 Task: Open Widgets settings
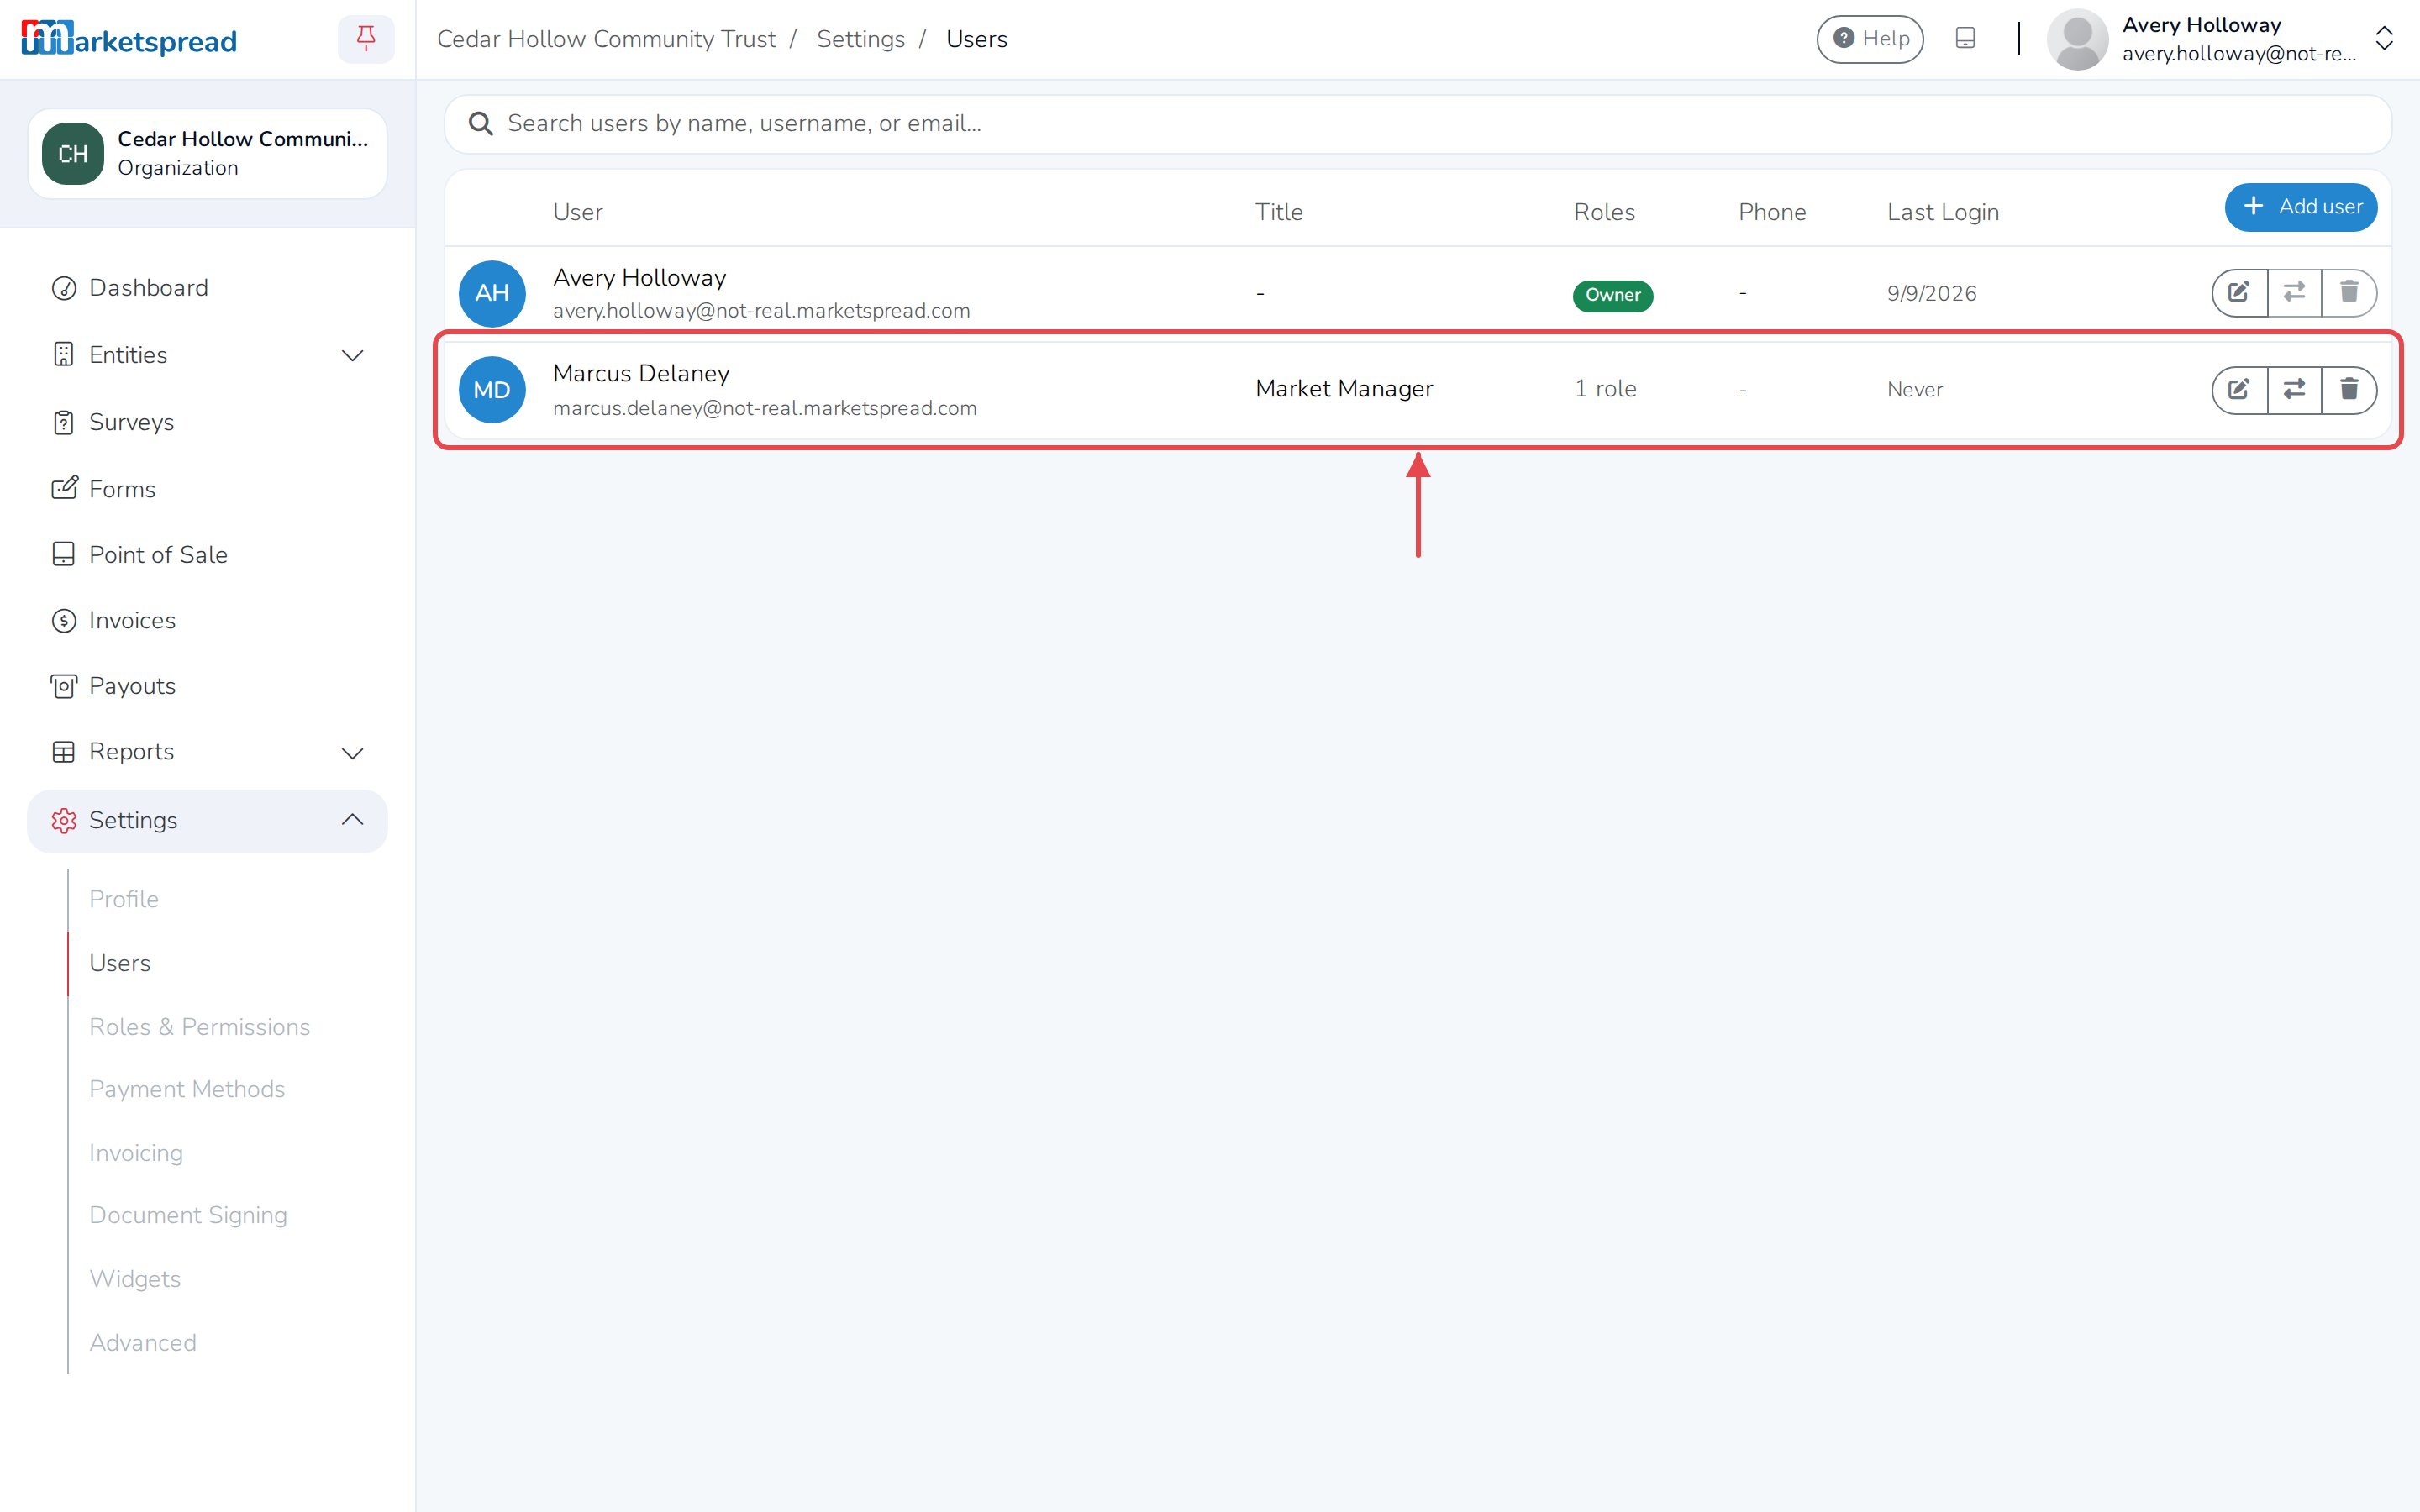(x=135, y=1279)
